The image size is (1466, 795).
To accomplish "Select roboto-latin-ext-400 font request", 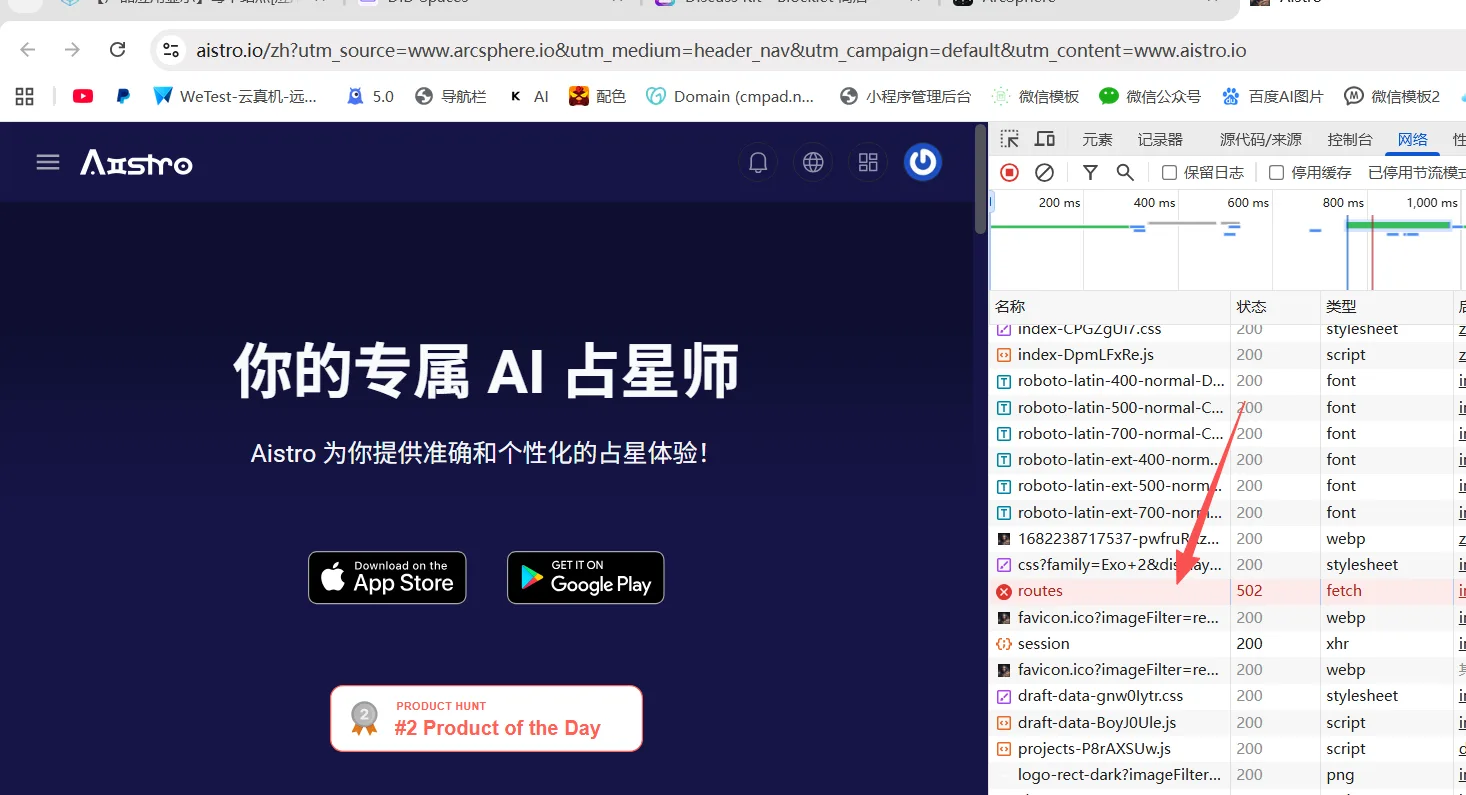I will tap(1228, 459).
